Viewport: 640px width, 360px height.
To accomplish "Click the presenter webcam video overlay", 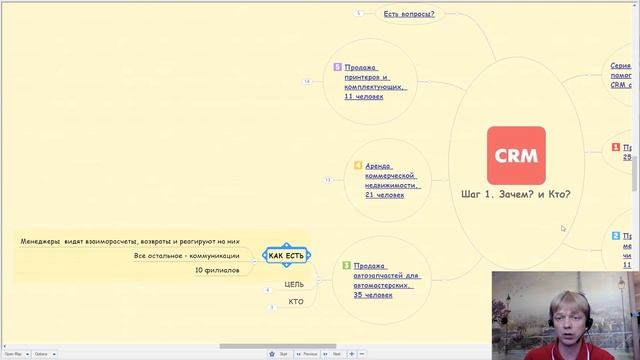I will click(566, 316).
